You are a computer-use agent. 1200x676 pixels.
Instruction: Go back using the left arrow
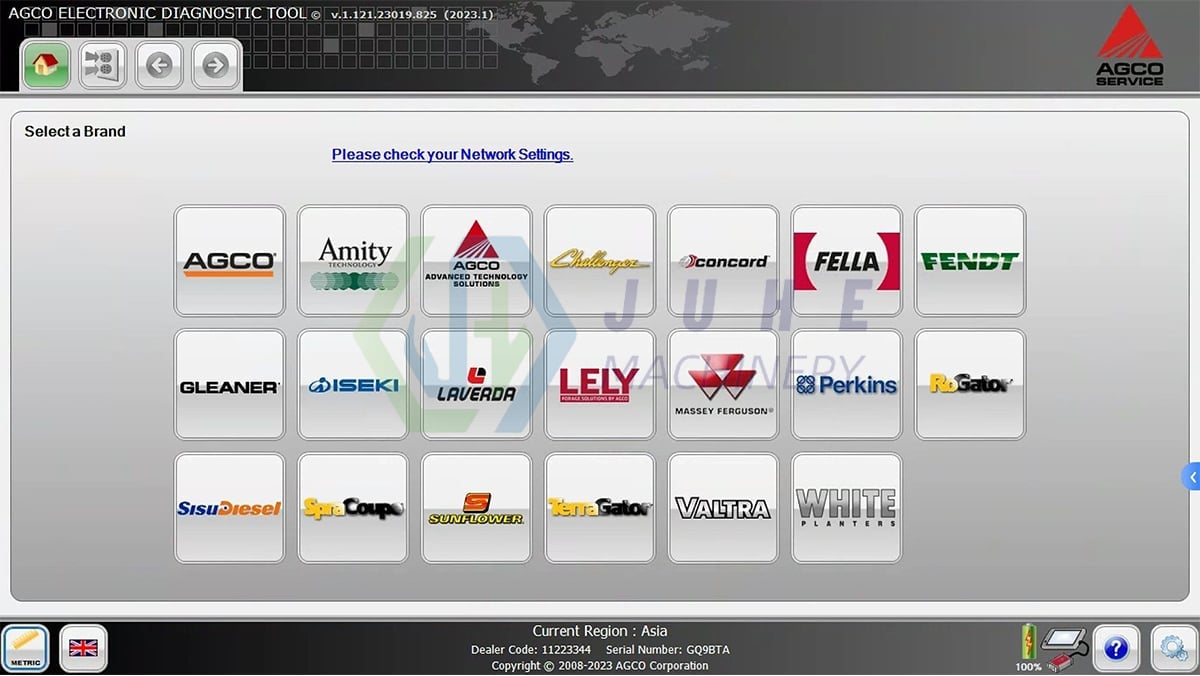pyautogui.click(x=157, y=64)
